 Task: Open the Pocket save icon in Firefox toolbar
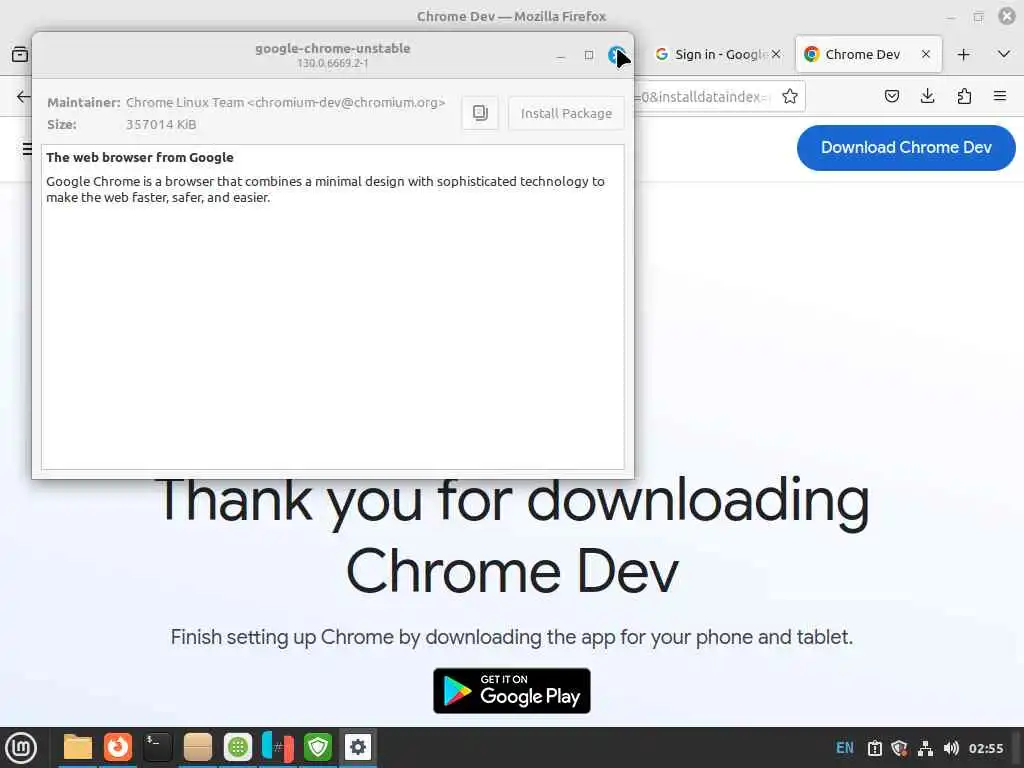pyautogui.click(x=891, y=97)
